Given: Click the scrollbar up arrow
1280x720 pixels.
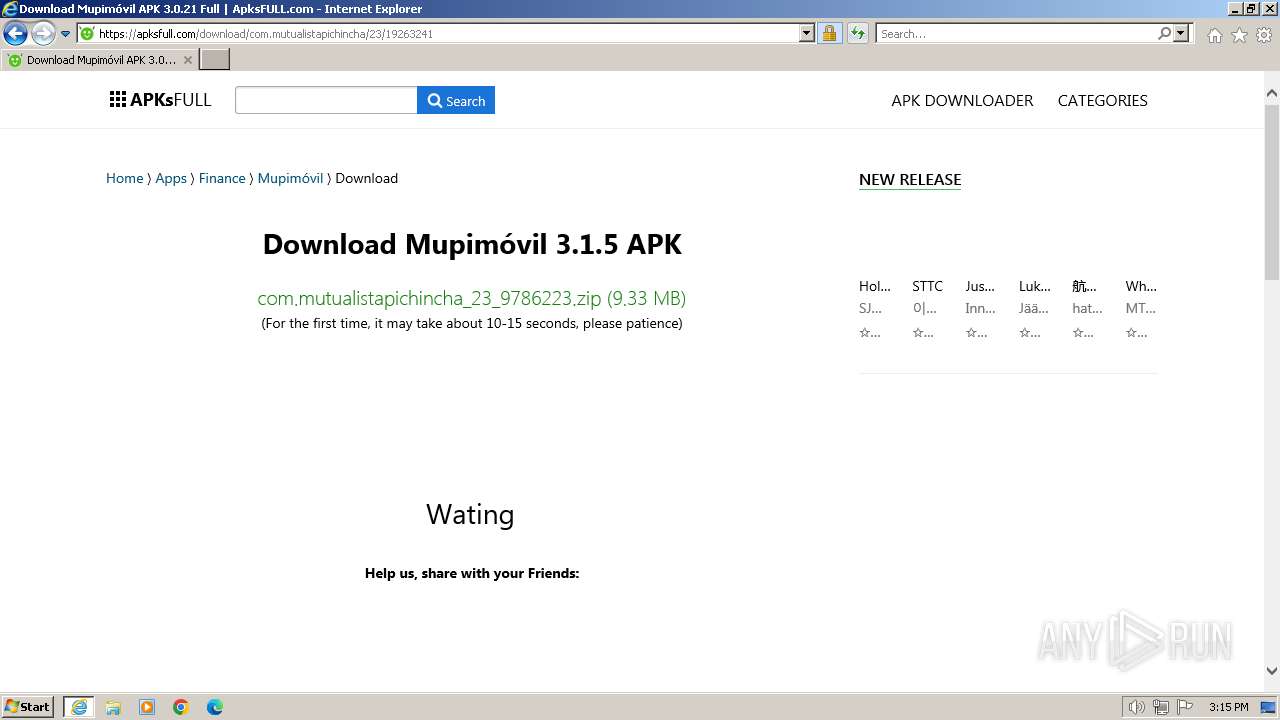Looking at the screenshot, I should coord(1272,93).
